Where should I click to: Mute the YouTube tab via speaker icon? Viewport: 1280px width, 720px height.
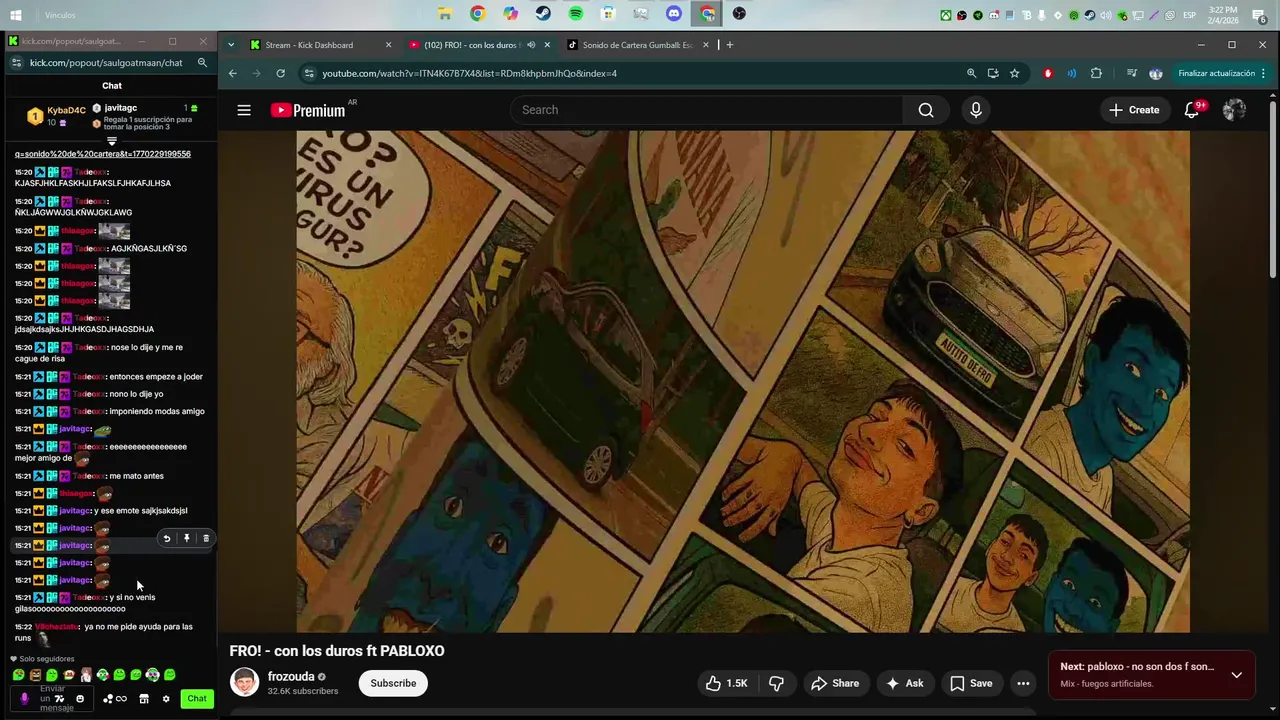pos(531,45)
